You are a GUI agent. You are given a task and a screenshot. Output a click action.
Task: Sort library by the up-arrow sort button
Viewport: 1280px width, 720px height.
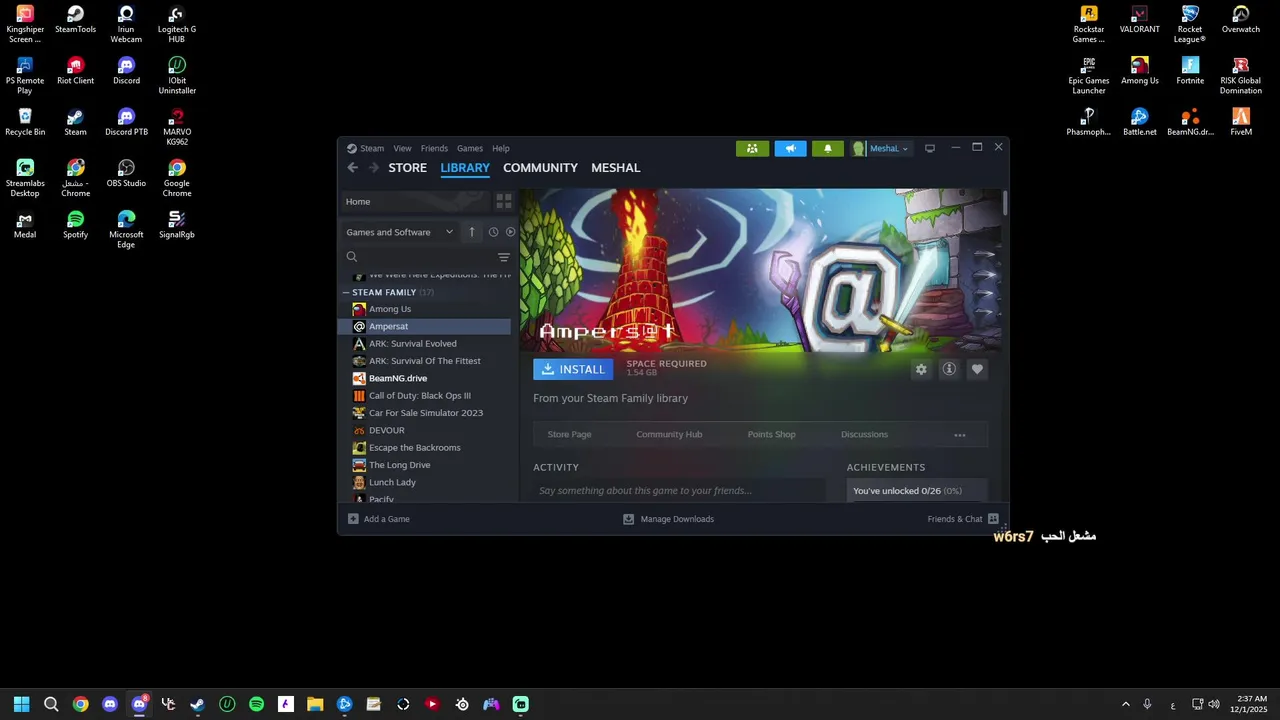472,232
